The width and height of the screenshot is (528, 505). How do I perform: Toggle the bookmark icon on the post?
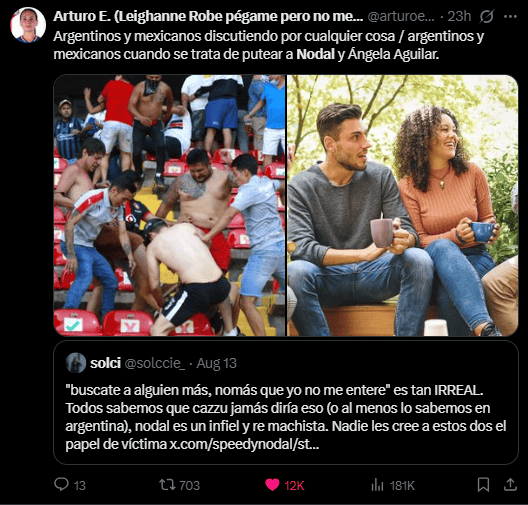coord(484,485)
